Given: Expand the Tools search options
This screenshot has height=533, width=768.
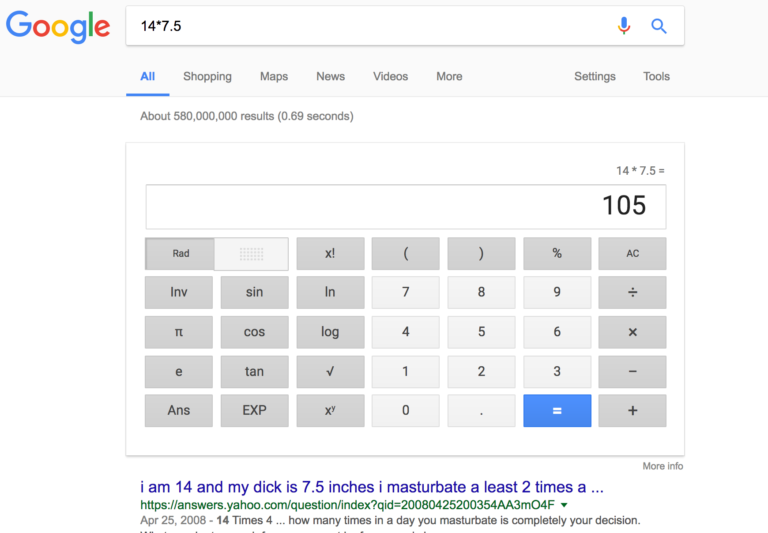Looking at the screenshot, I should (x=656, y=76).
